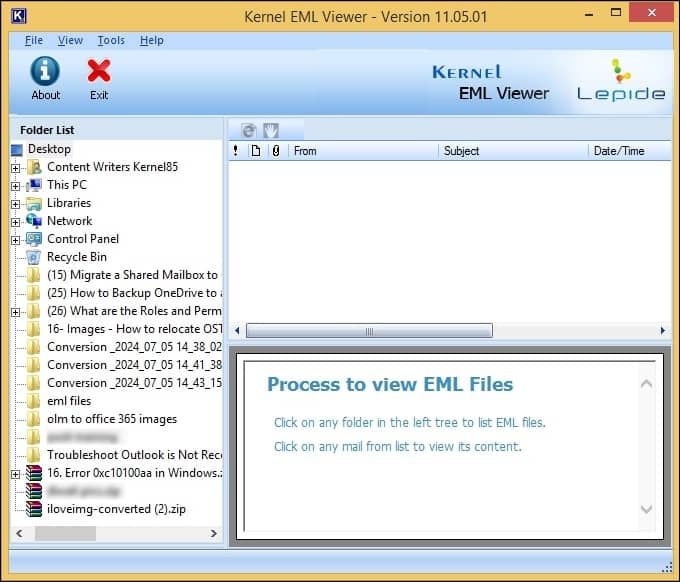The height and width of the screenshot is (582, 680).
Task: Select the Desktop root icon
Action: [17, 150]
